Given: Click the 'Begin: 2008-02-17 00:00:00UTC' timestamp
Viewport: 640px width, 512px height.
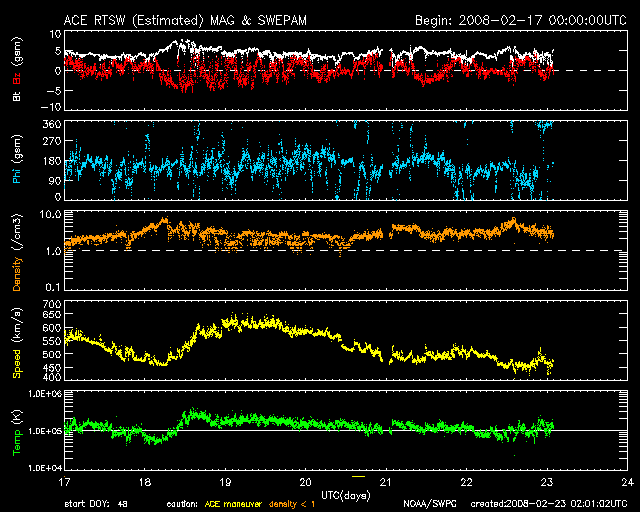Looking at the screenshot, I should tap(521, 20).
